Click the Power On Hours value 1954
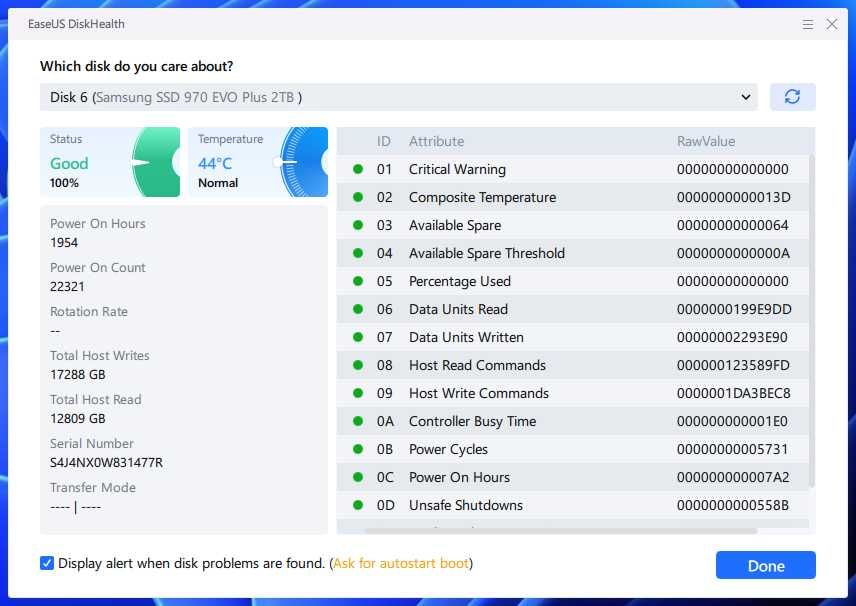 tap(64, 242)
